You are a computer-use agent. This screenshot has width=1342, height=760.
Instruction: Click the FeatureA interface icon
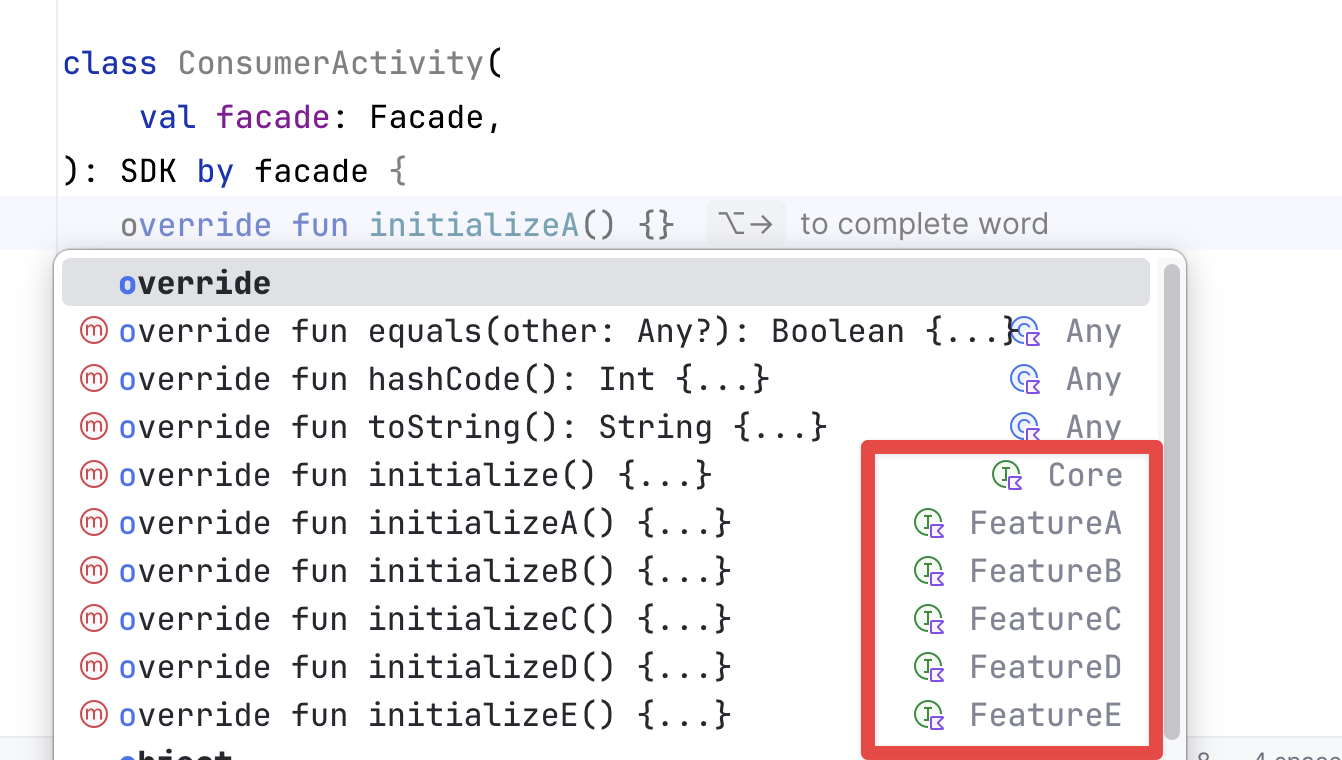tap(929, 523)
